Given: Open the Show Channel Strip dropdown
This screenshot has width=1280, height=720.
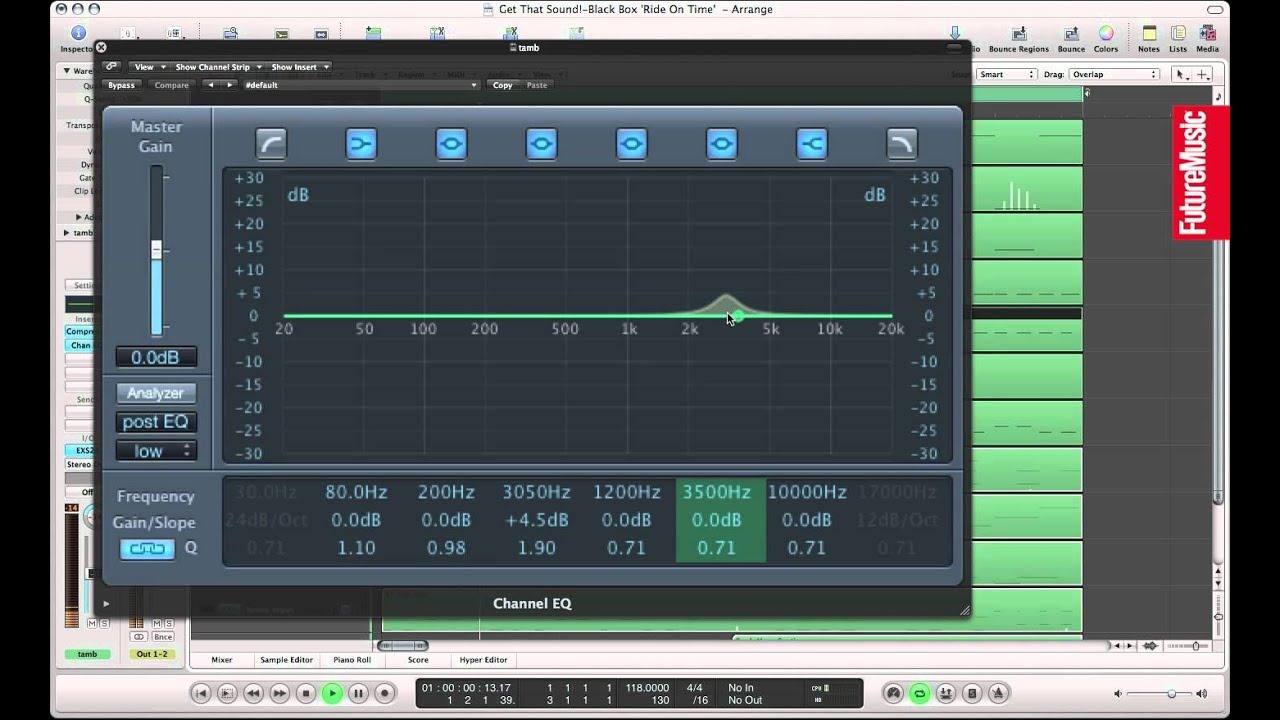Looking at the screenshot, I should pyautogui.click(x=217, y=67).
